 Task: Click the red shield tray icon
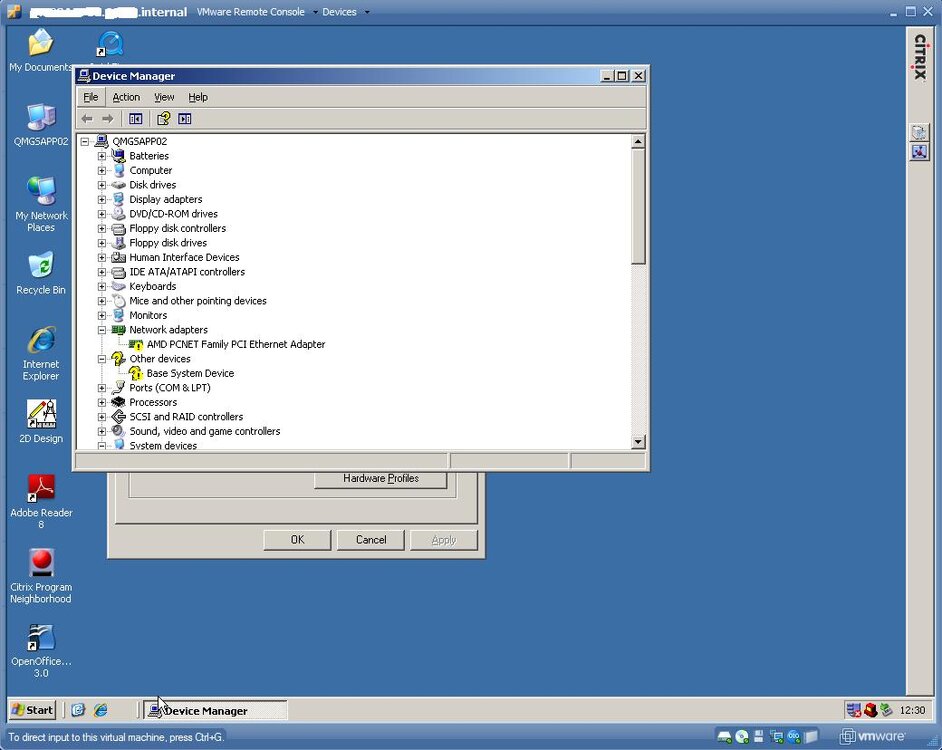(871, 710)
